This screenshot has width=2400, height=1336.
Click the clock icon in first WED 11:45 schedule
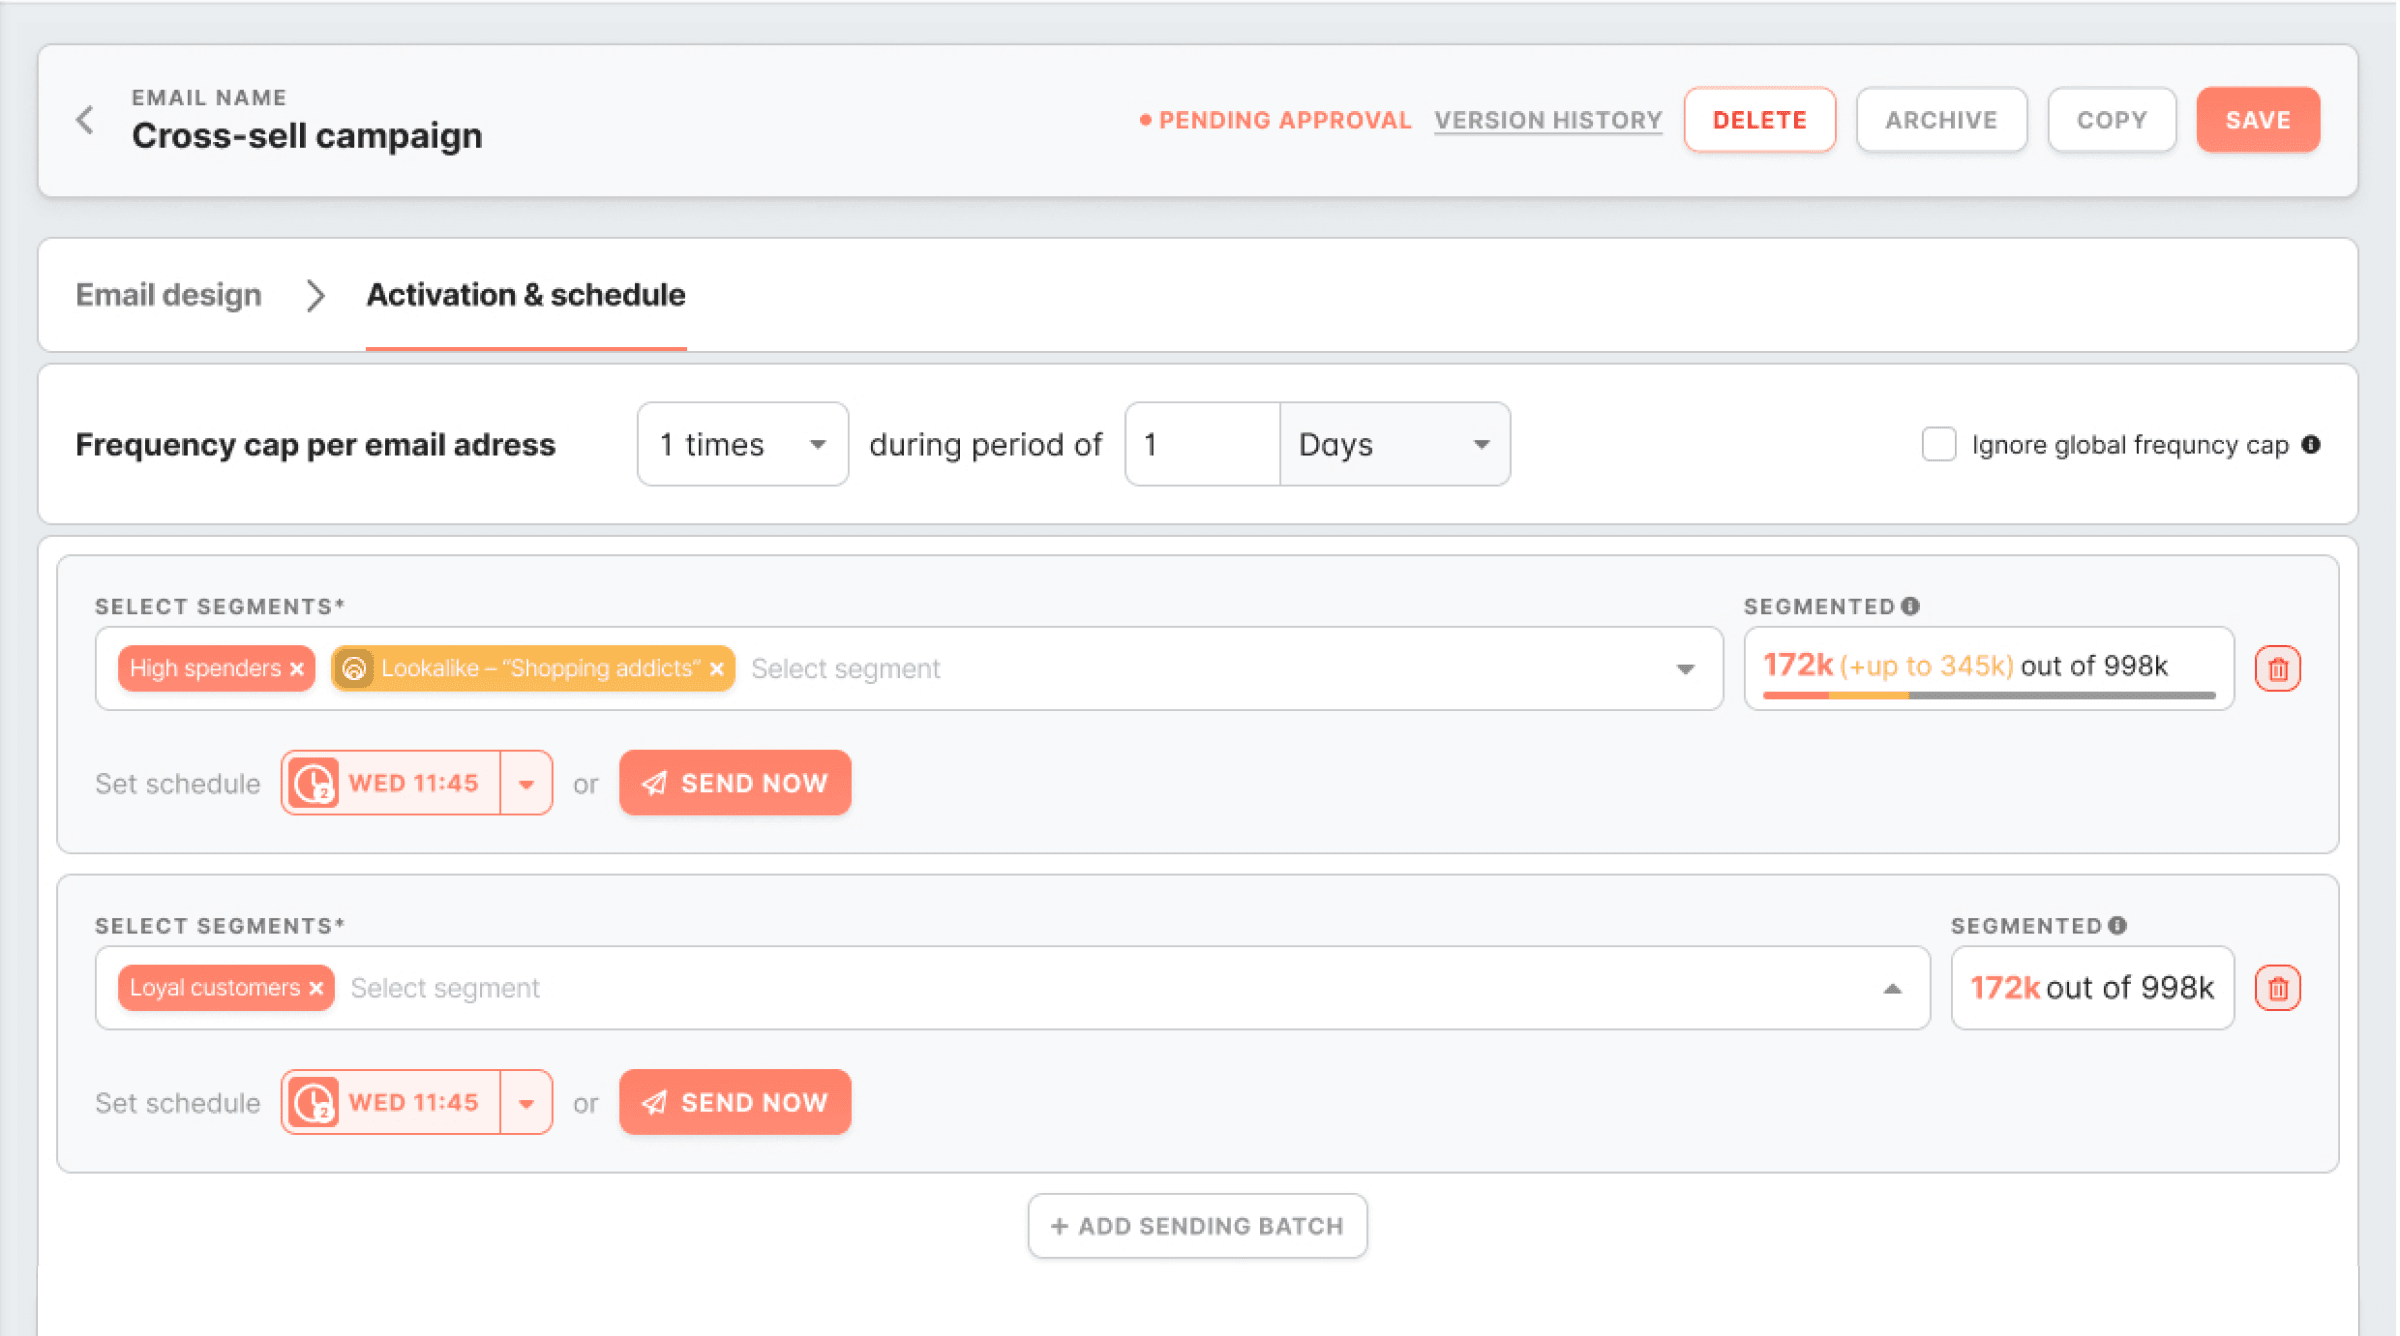[x=315, y=782]
